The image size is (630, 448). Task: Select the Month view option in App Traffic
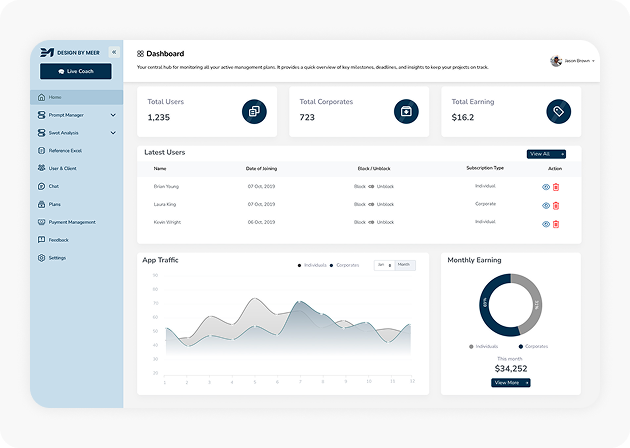tap(405, 265)
